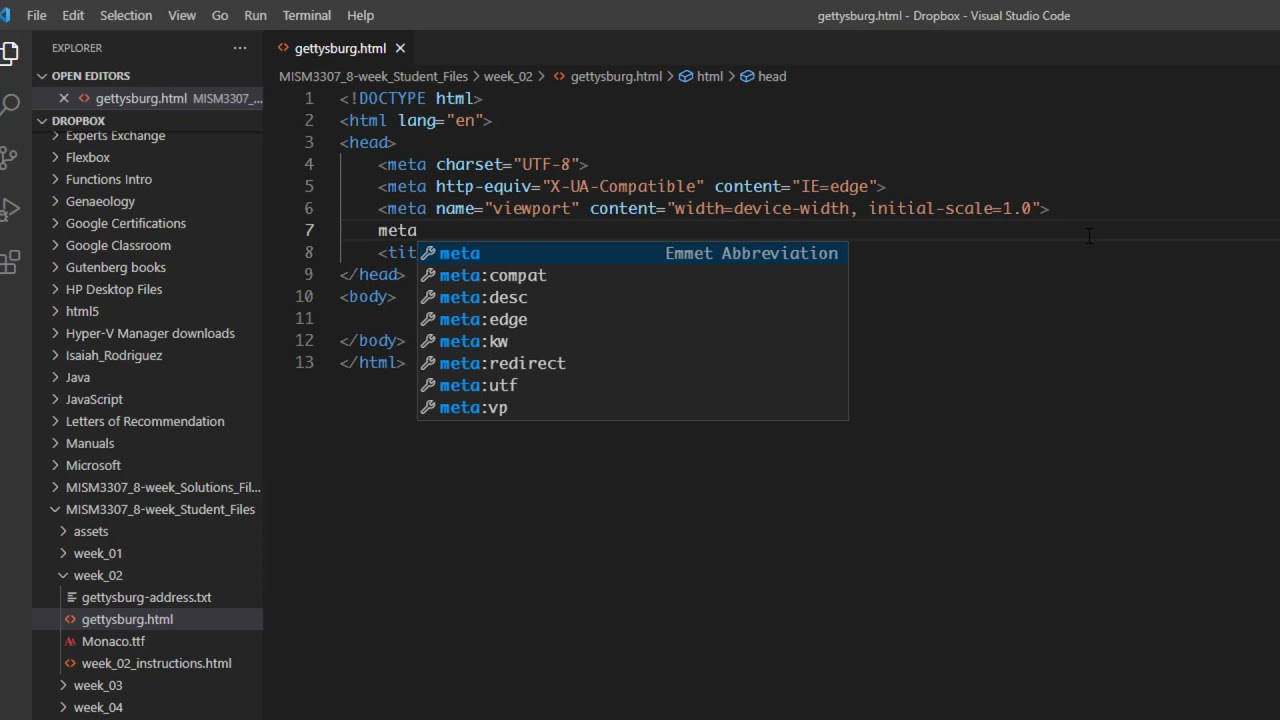This screenshot has width=1280, height=720.
Task: Open week_02_instructions.html in the explorer
Action: click(x=156, y=663)
